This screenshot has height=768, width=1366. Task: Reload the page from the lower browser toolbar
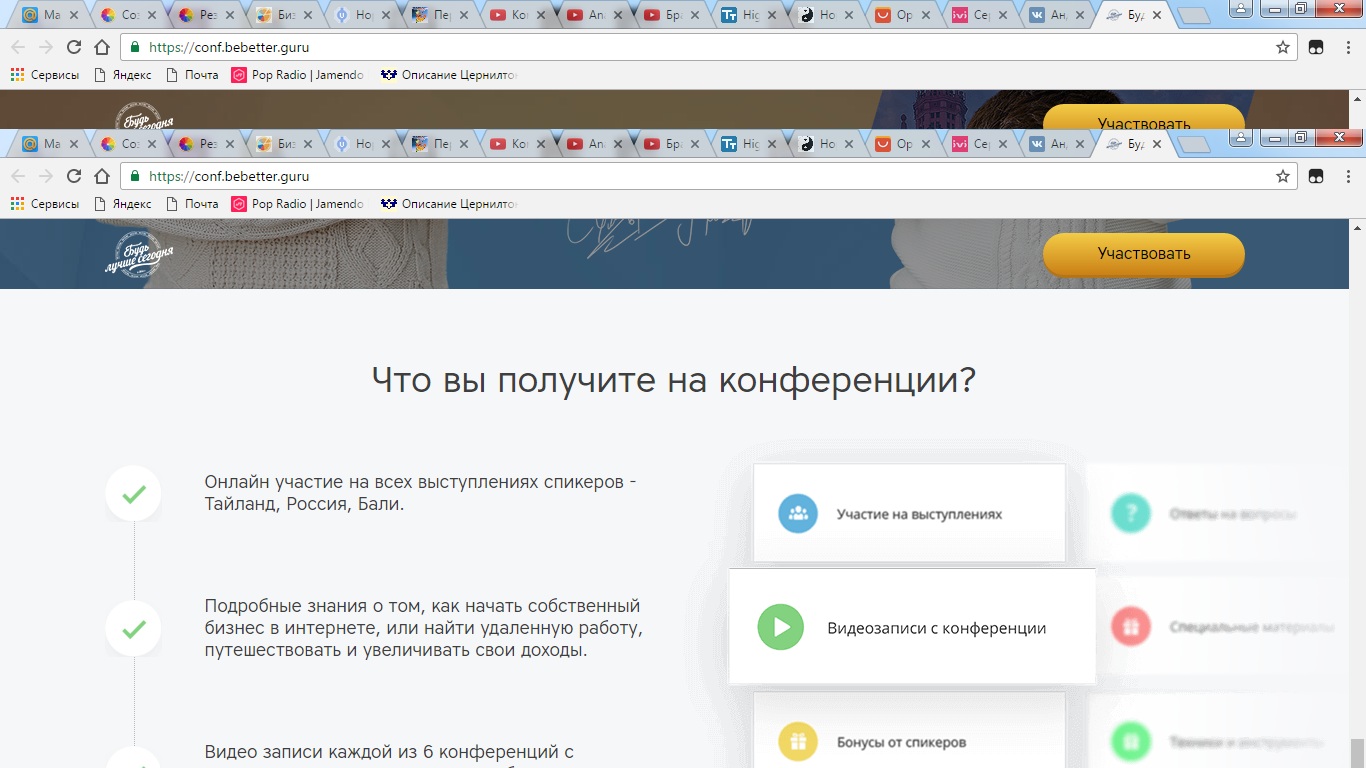pyautogui.click(x=74, y=176)
